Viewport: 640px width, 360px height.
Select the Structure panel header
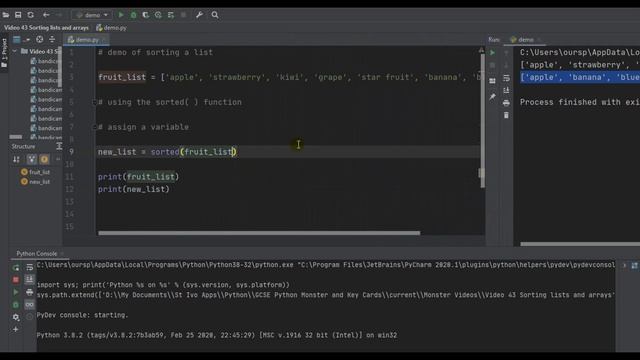pyautogui.click(x=23, y=147)
